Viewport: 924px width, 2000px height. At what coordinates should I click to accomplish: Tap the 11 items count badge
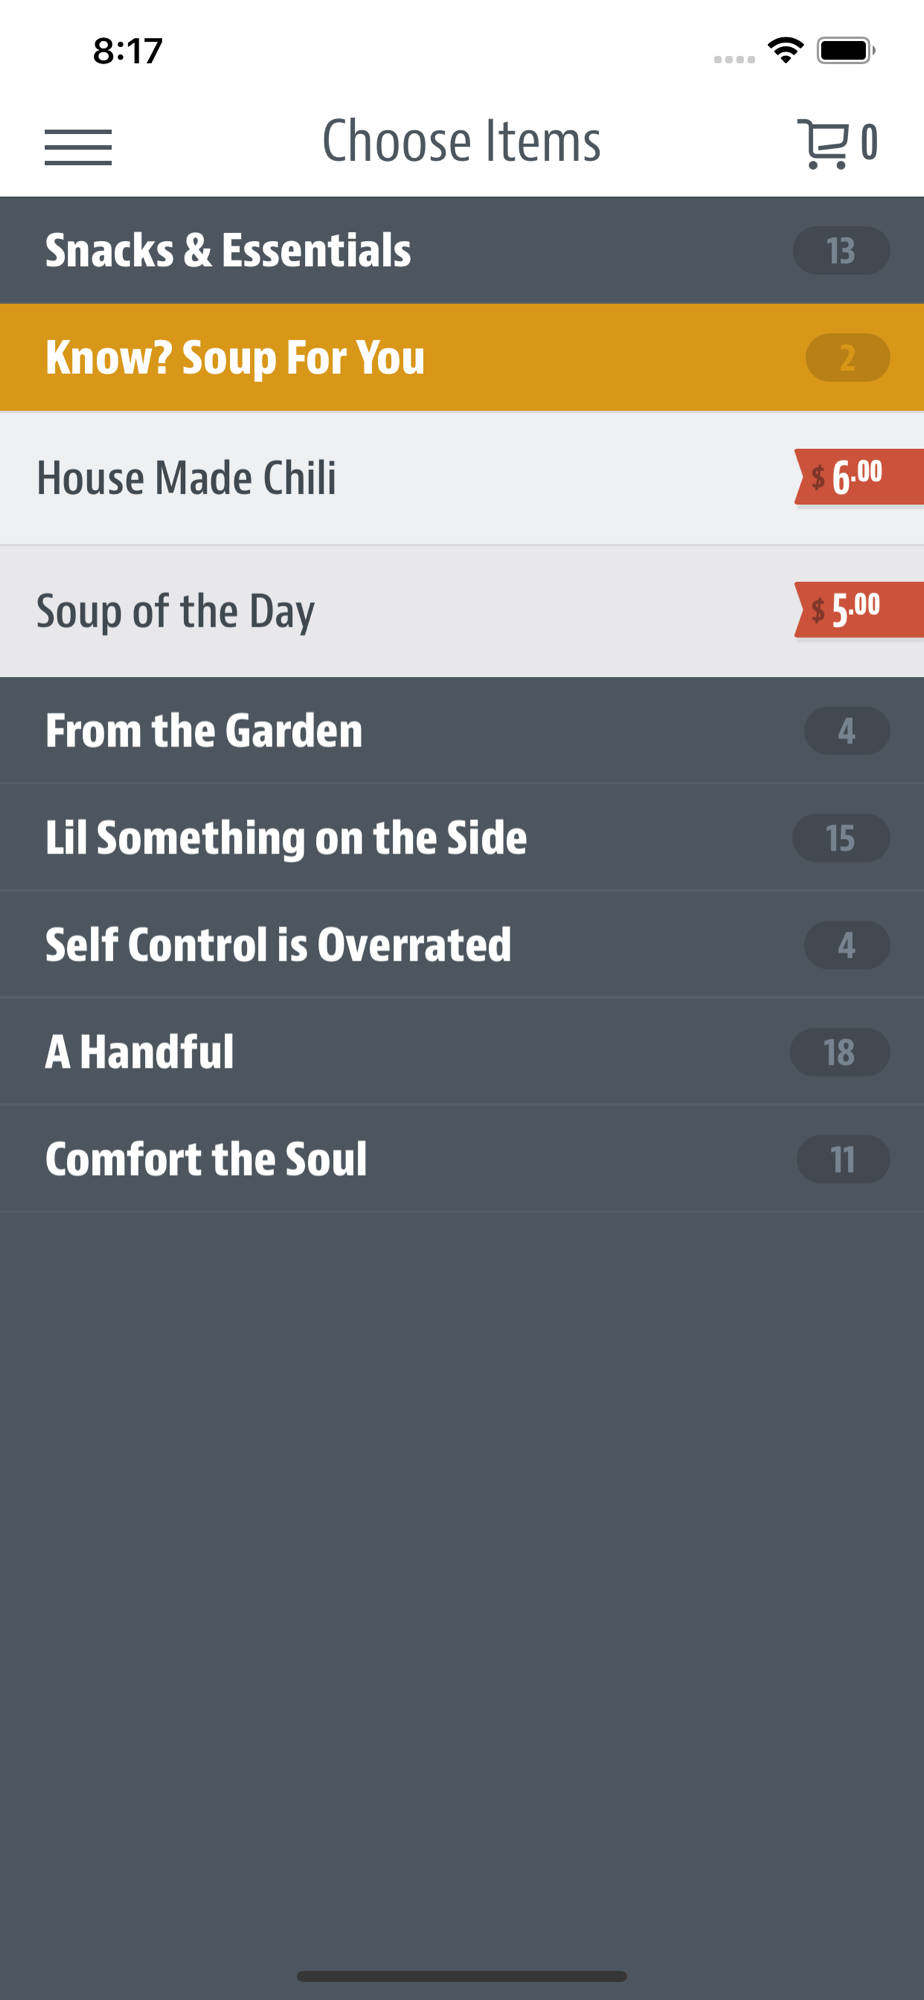[843, 1159]
